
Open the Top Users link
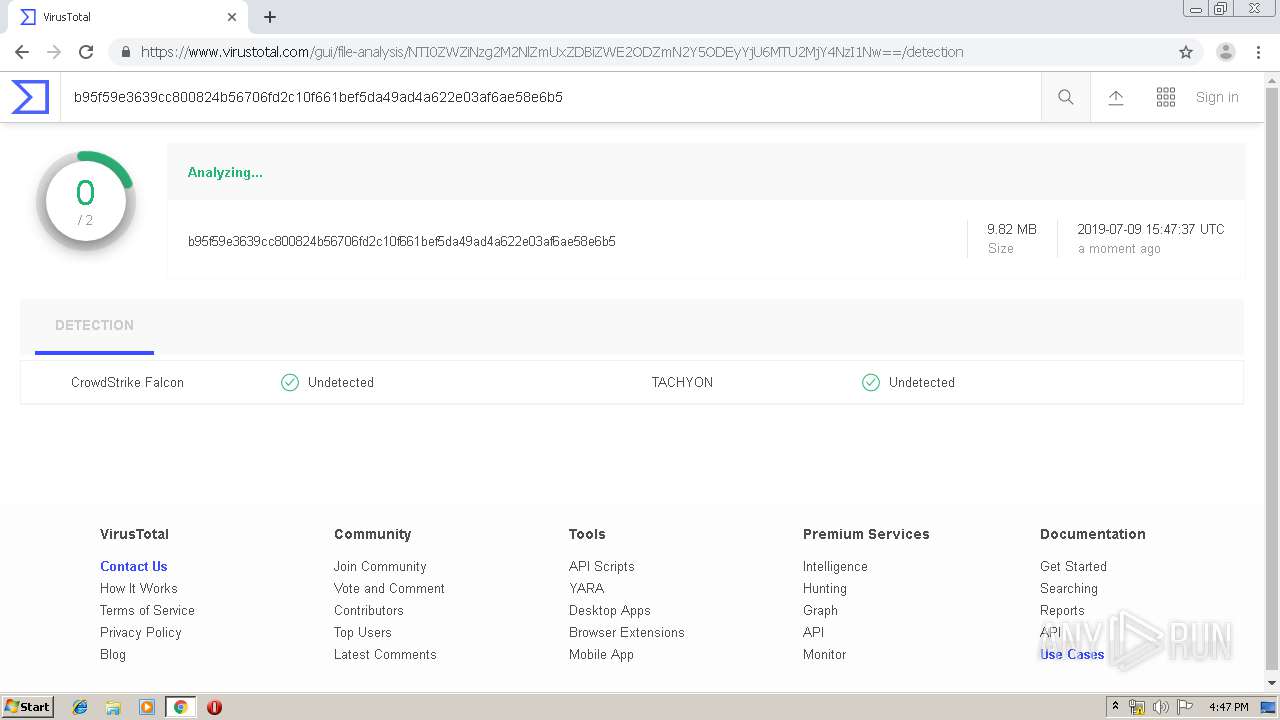[363, 632]
